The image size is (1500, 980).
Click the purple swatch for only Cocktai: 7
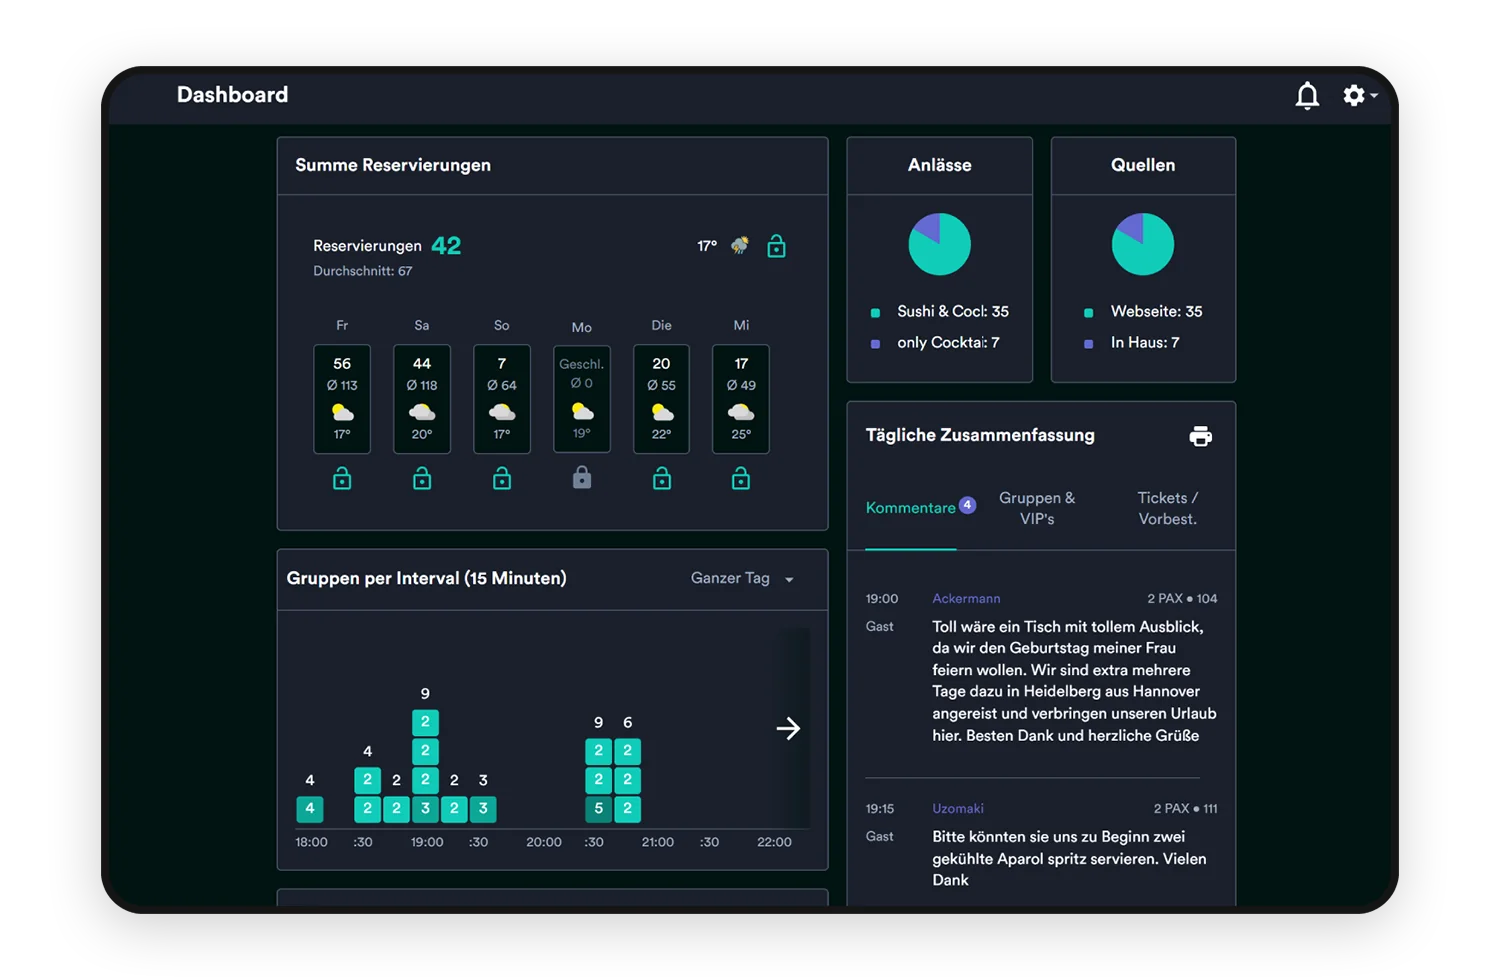[876, 344]
